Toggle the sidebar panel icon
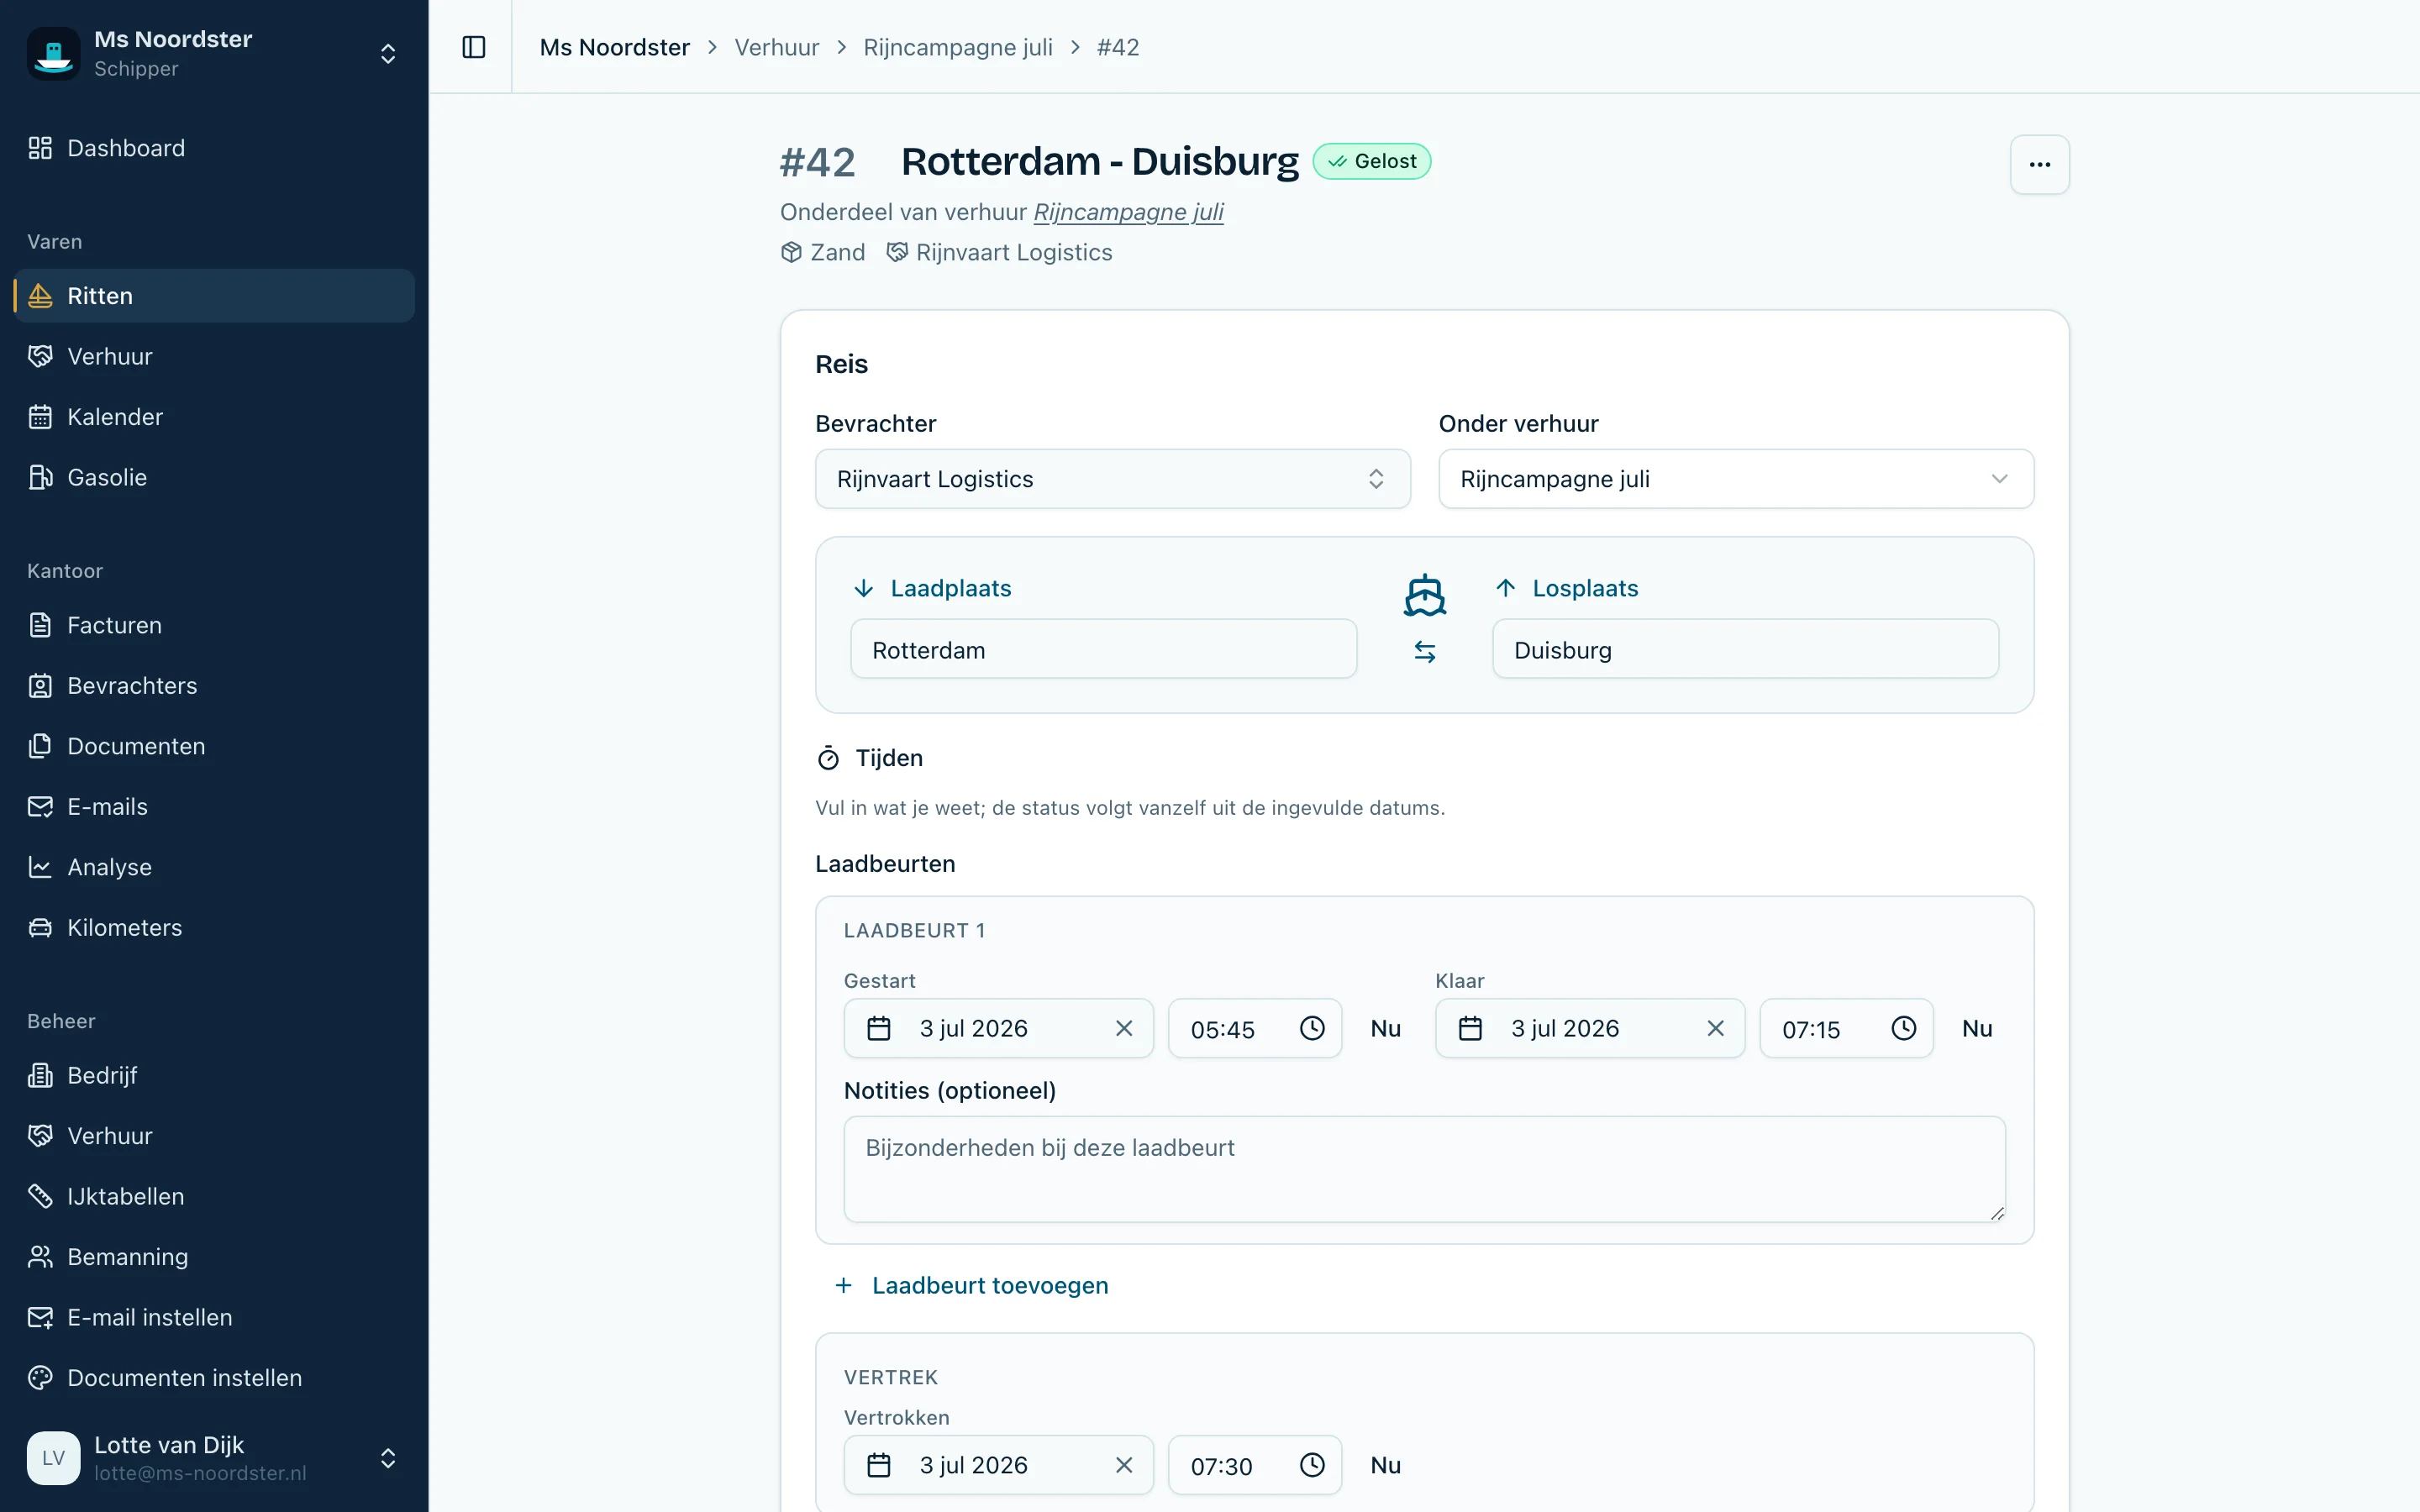The image size is (2420, 1512). pos(474,47)
